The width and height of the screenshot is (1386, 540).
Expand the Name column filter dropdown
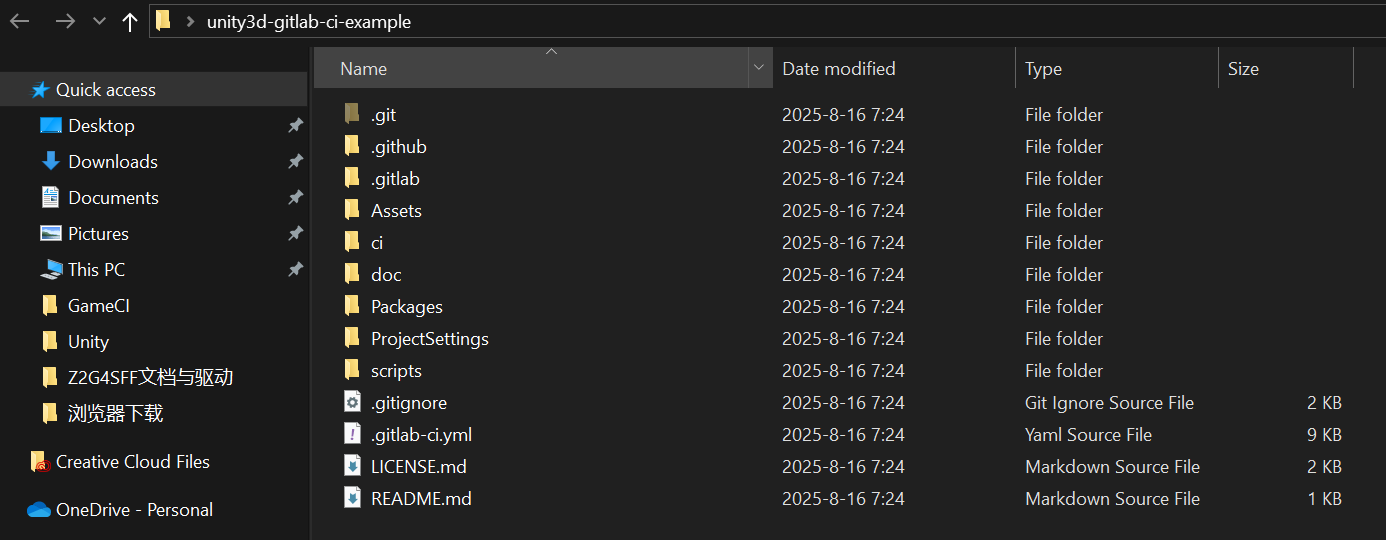click(759, 68)
